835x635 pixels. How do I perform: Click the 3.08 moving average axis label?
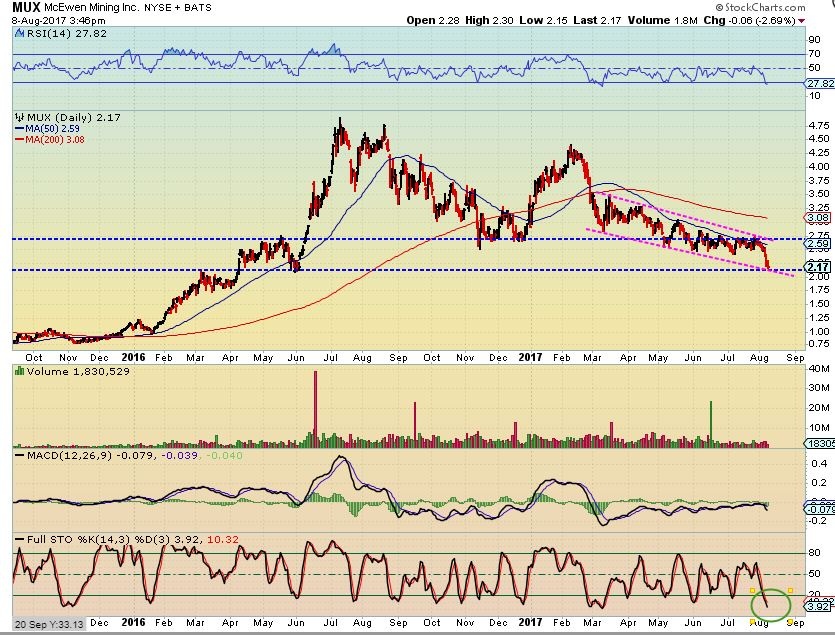817,217
